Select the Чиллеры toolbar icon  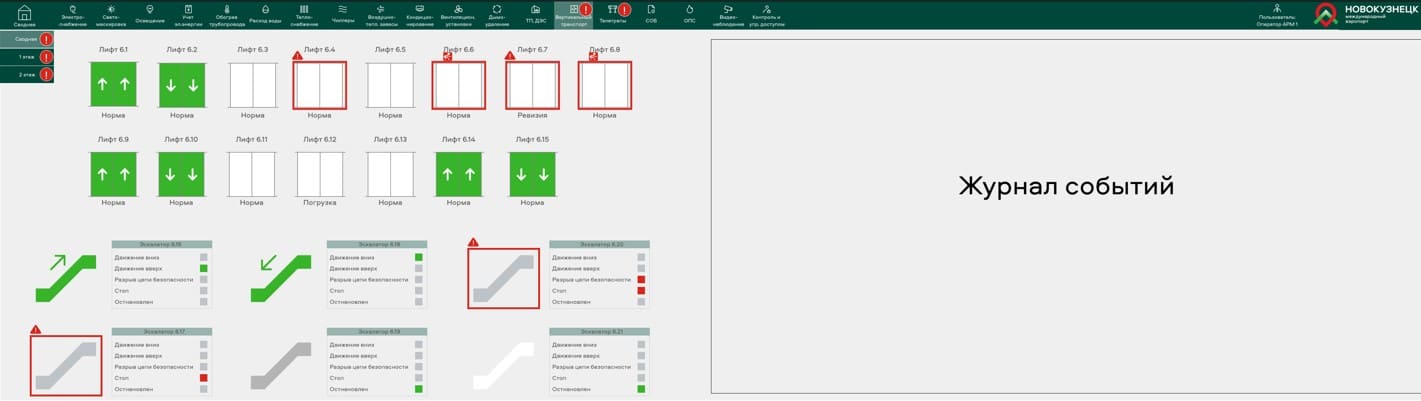342,14
